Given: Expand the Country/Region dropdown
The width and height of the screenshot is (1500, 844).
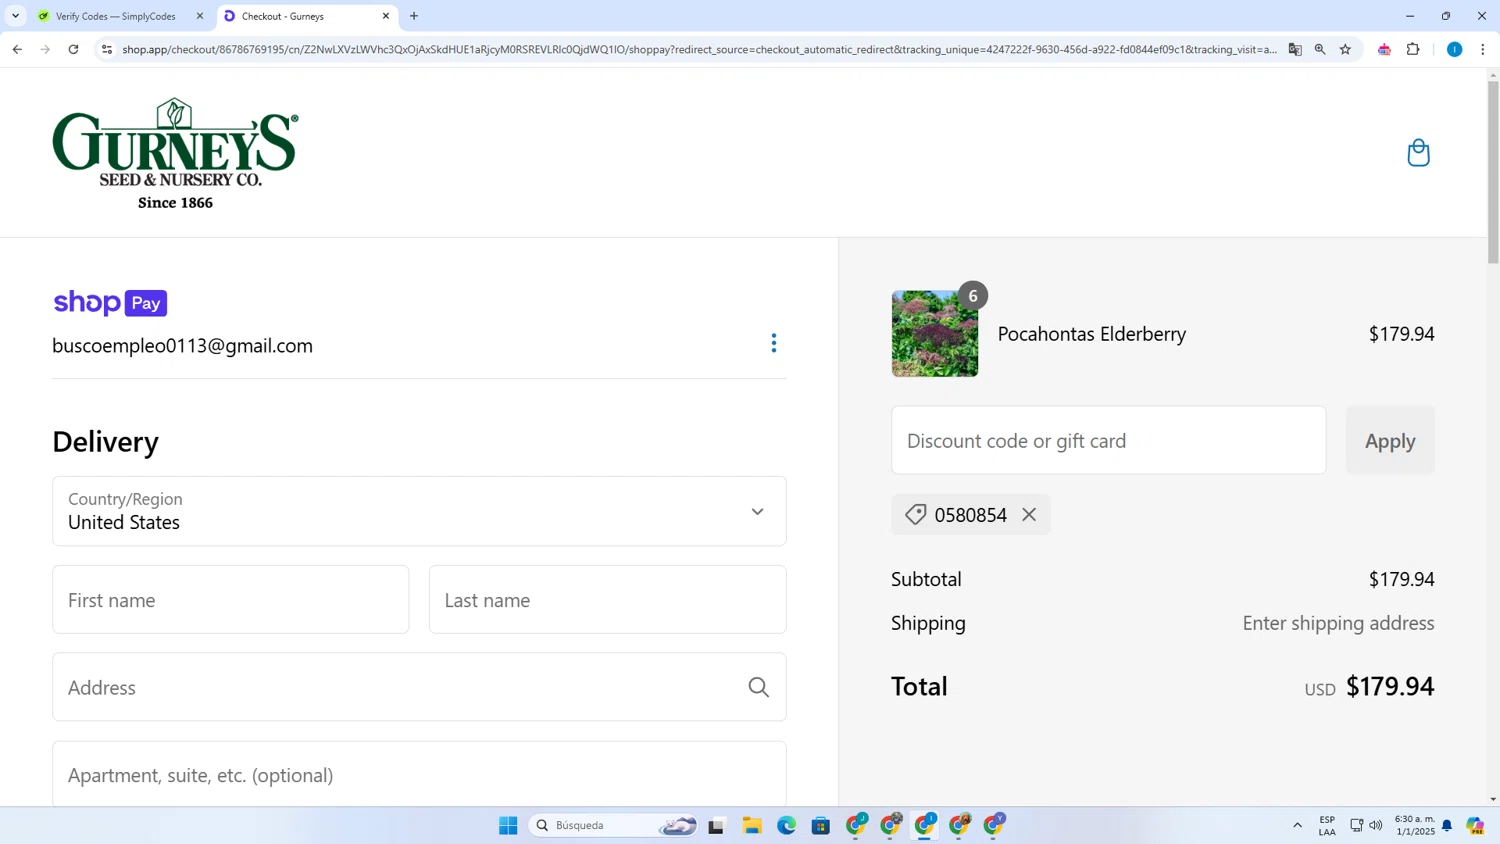Looking at the screenshot, I should click(x=419, y=511).
